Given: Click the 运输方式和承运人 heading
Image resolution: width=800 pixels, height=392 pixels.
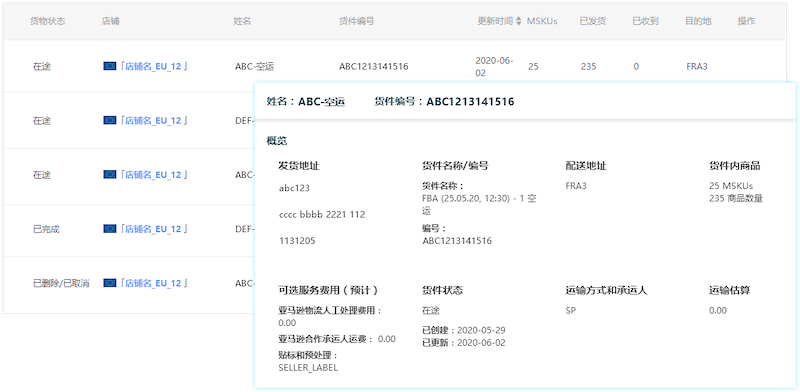Looking at the screenshot, I should (x=606, y=290).
